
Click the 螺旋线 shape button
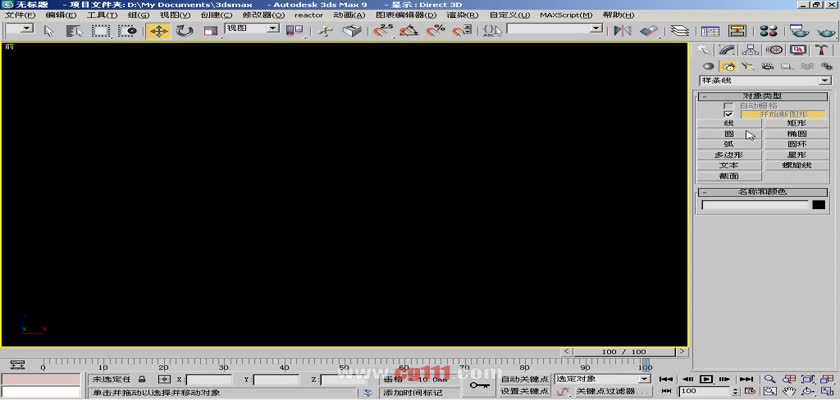(x=797, y=165)
